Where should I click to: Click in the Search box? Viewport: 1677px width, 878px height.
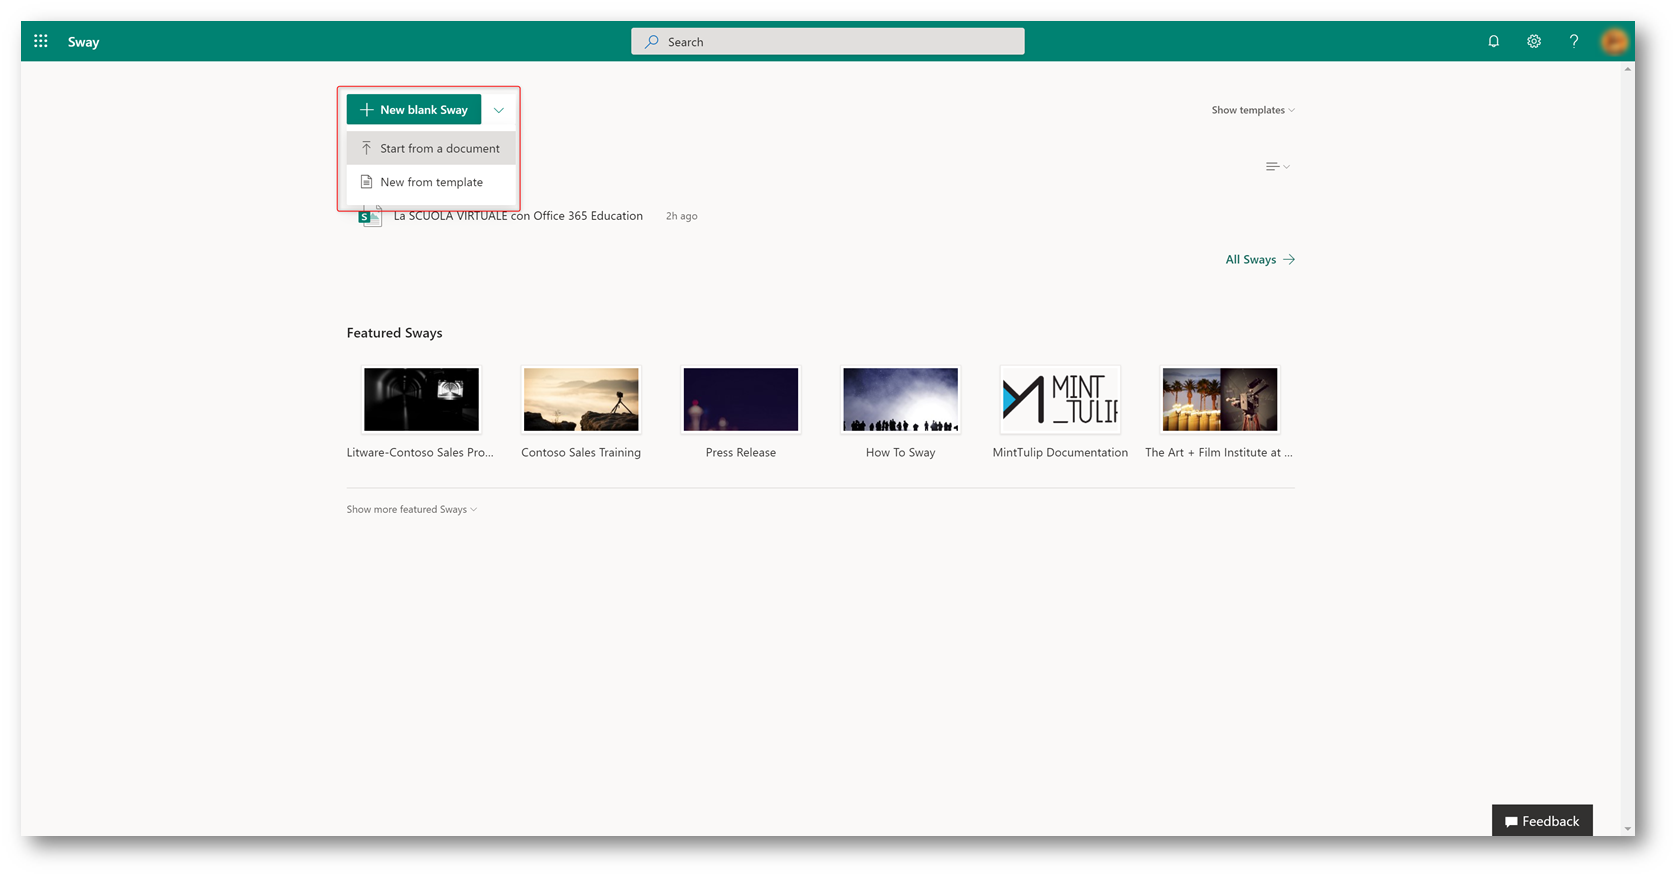pos(827,41)
